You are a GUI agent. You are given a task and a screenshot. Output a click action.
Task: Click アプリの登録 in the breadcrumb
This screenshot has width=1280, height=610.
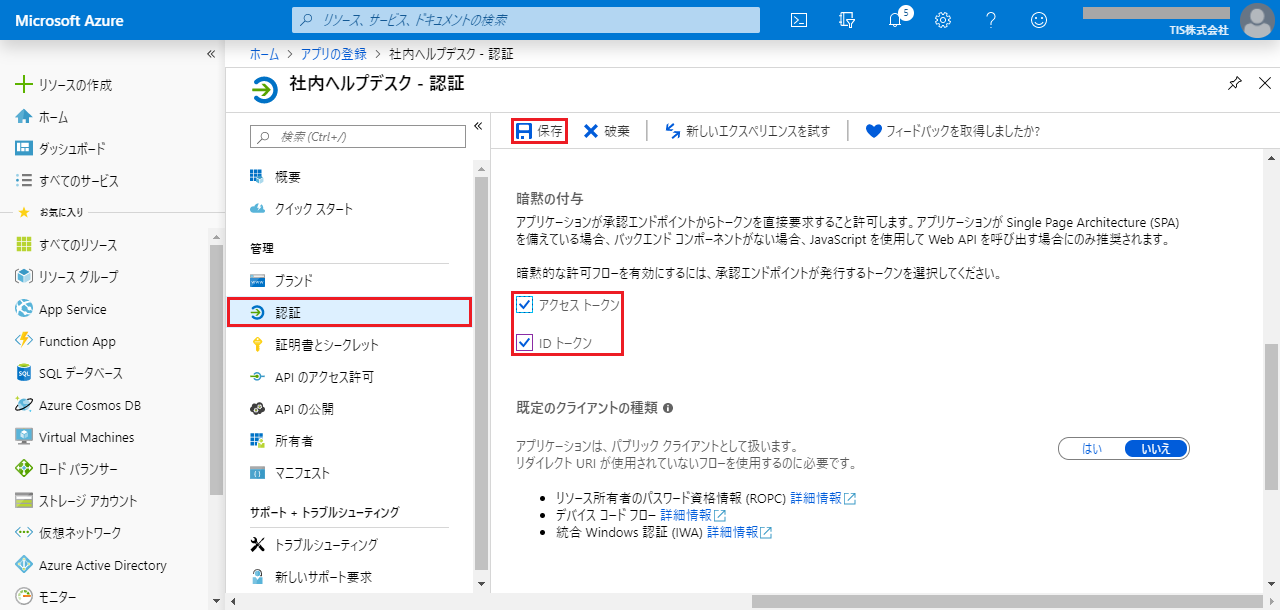point(334,53)
